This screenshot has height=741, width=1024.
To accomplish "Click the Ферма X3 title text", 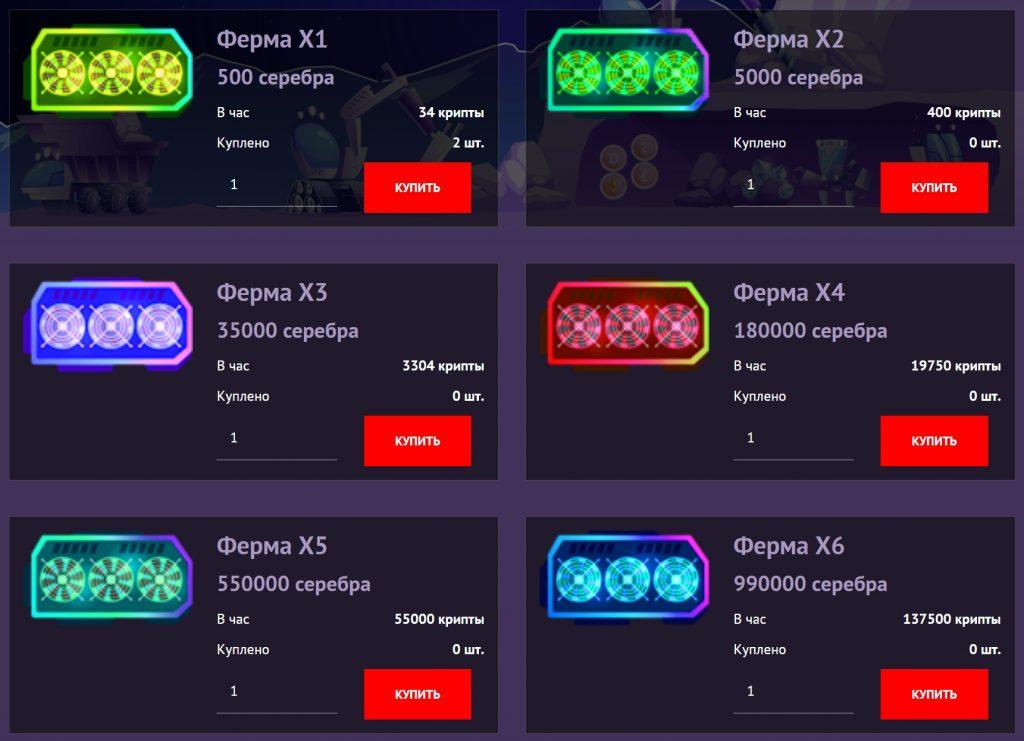I will tap(272, 292).
